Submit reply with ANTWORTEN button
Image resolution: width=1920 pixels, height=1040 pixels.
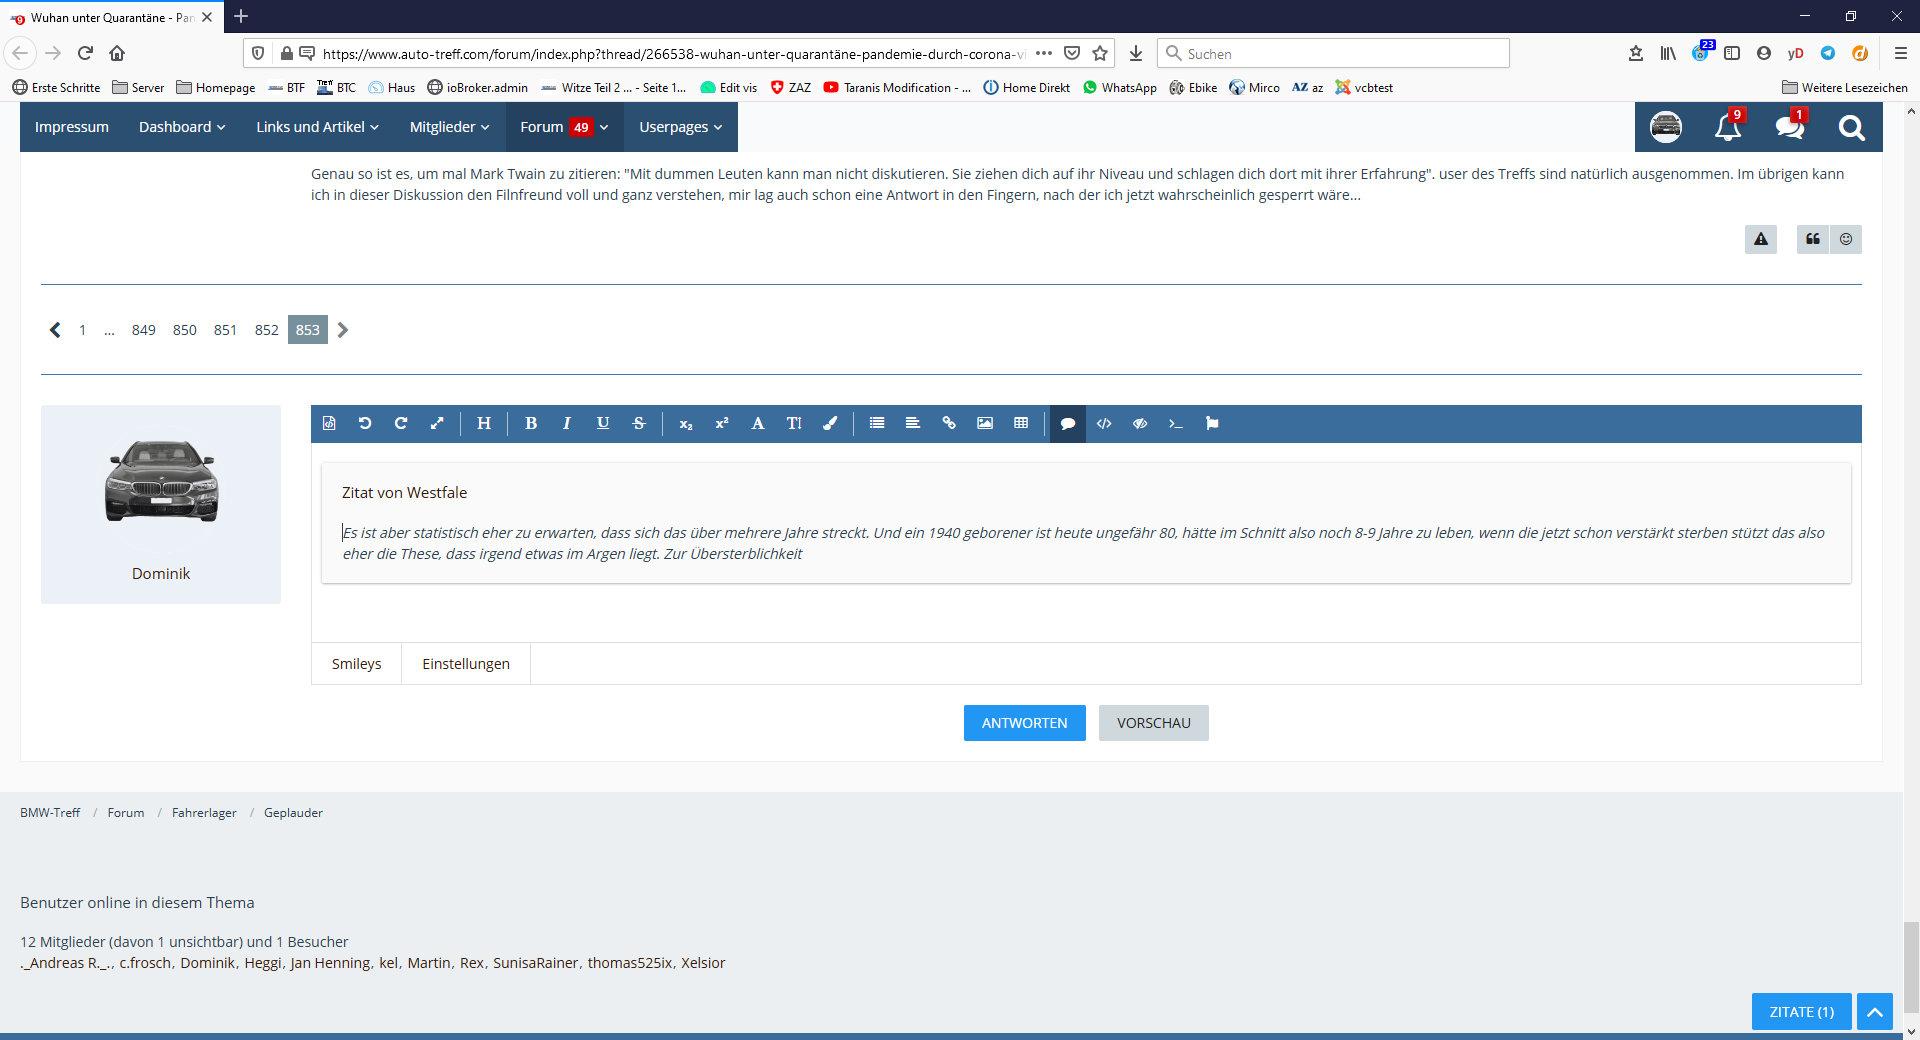[x=1025, y=723]
